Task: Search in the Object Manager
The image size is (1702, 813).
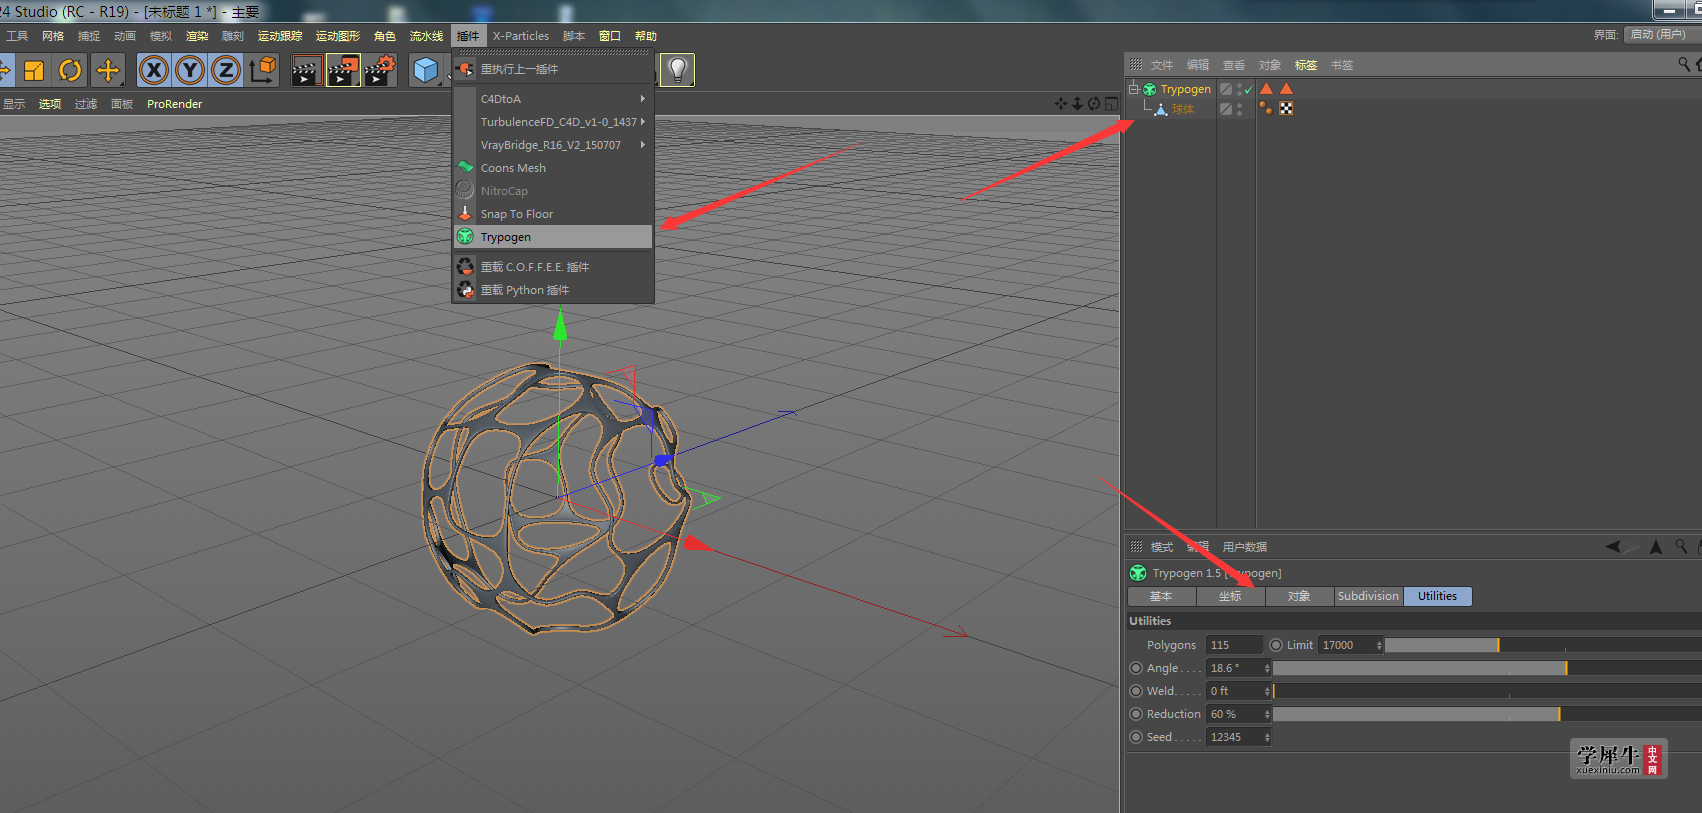Action: tap(1684, 64)
